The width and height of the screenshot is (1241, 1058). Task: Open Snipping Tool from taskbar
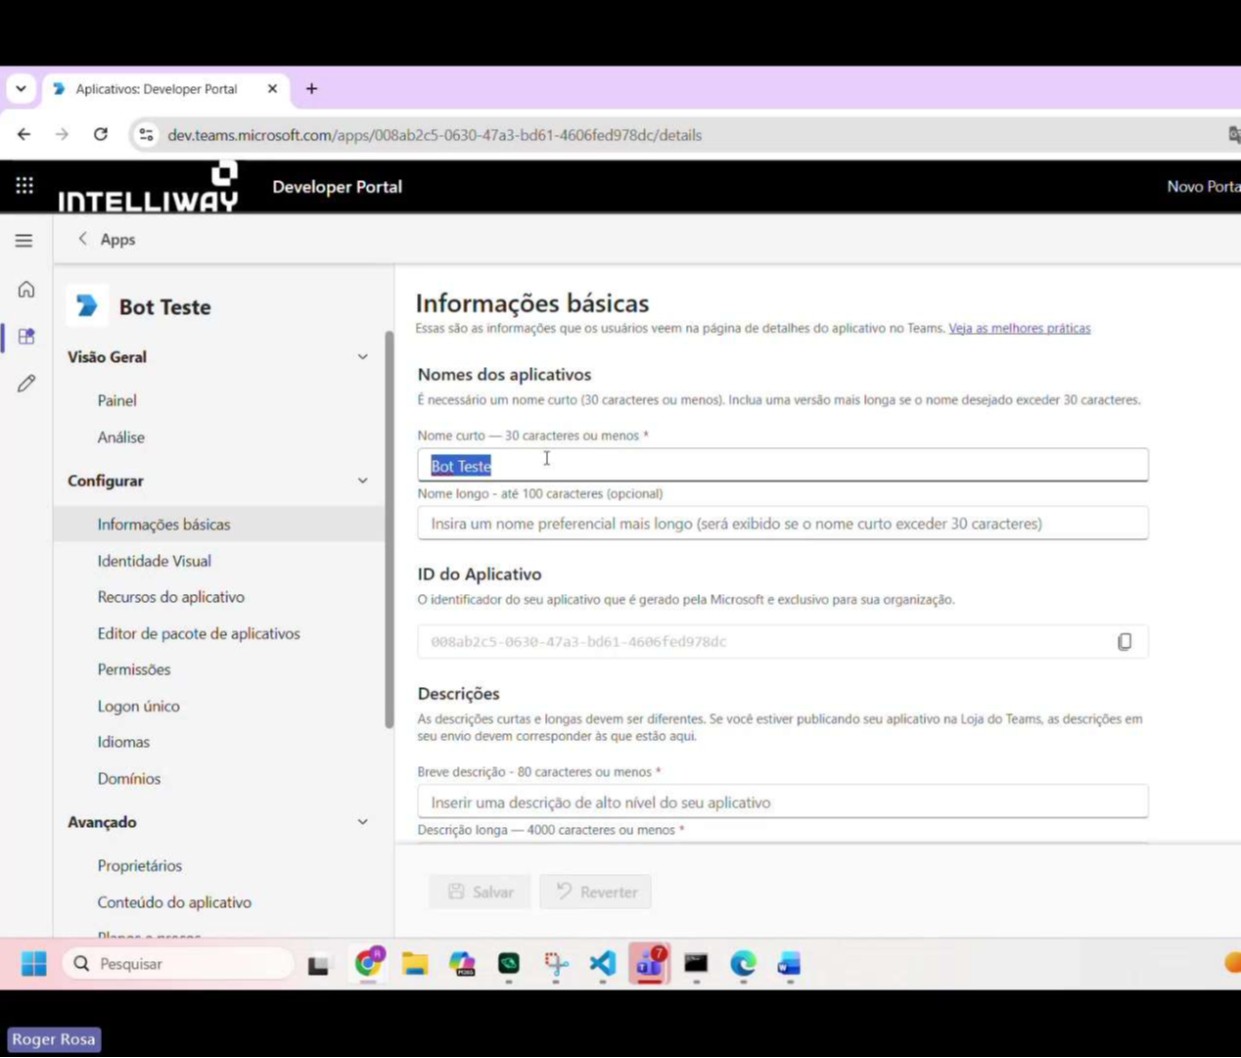point(556,963)
